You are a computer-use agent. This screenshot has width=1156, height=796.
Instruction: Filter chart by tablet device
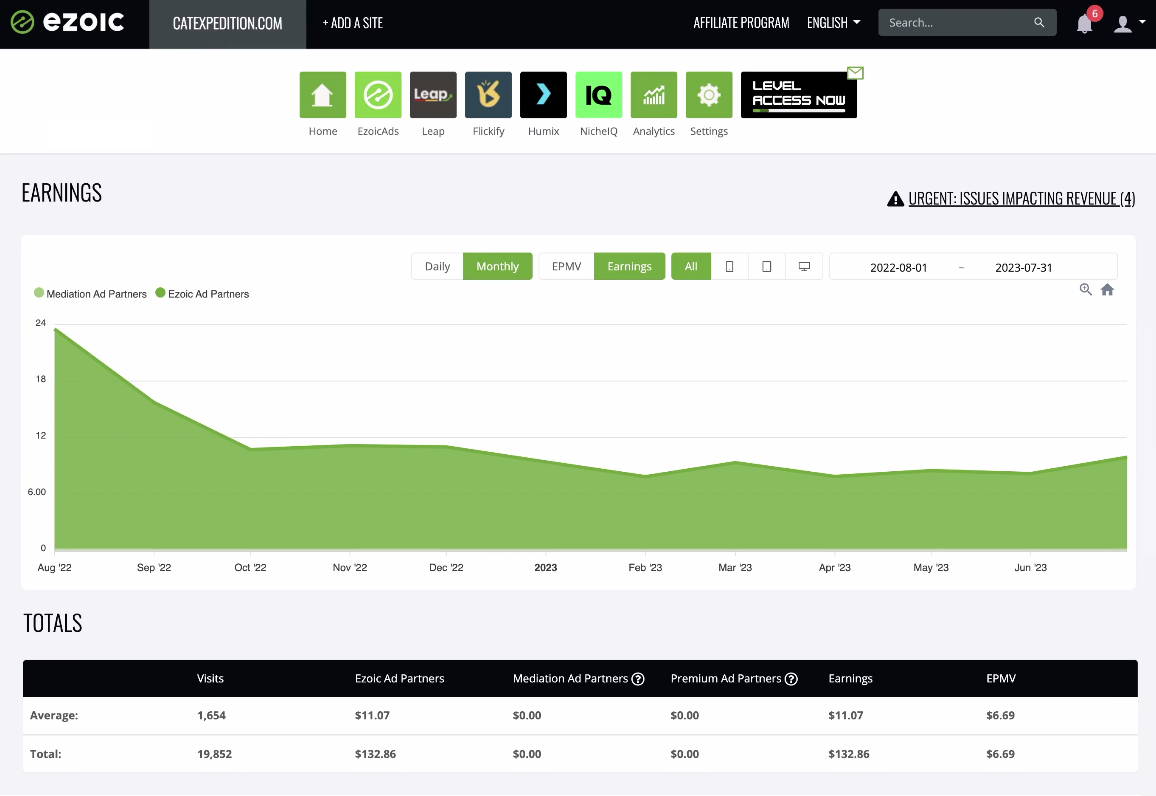[767, 266]
